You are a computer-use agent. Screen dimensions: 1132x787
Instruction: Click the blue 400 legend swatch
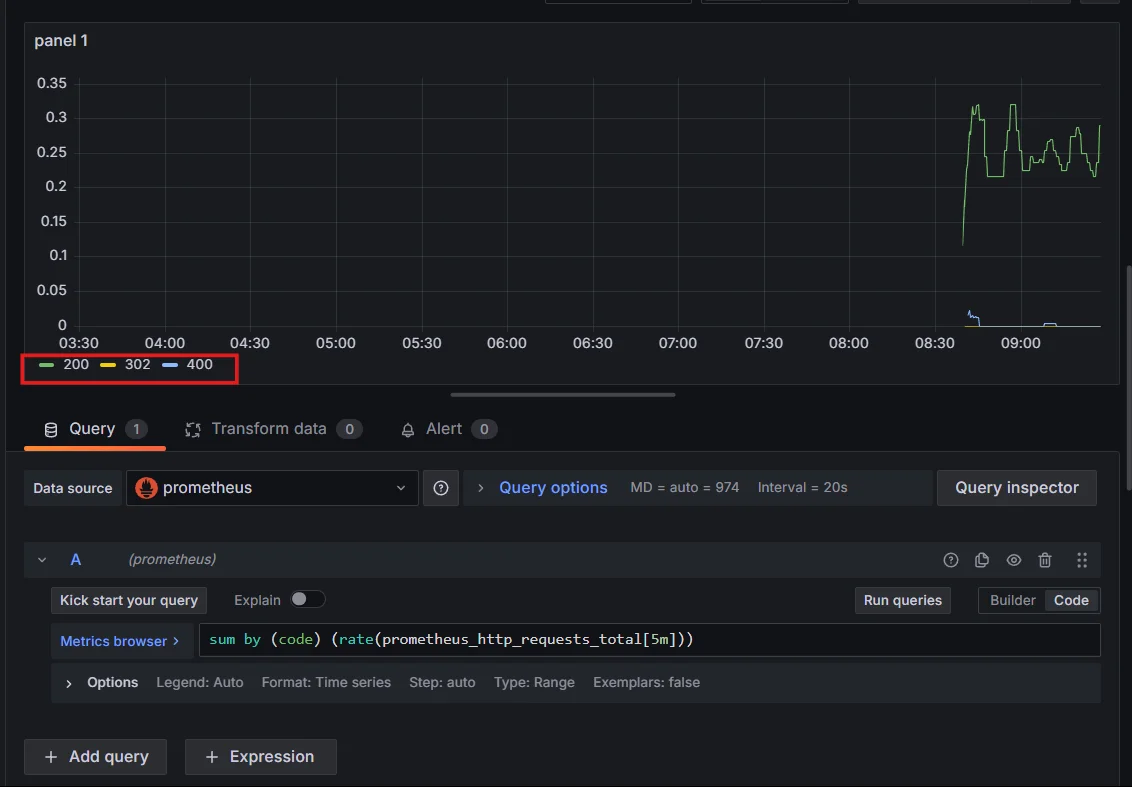click(x=170, y=365)
